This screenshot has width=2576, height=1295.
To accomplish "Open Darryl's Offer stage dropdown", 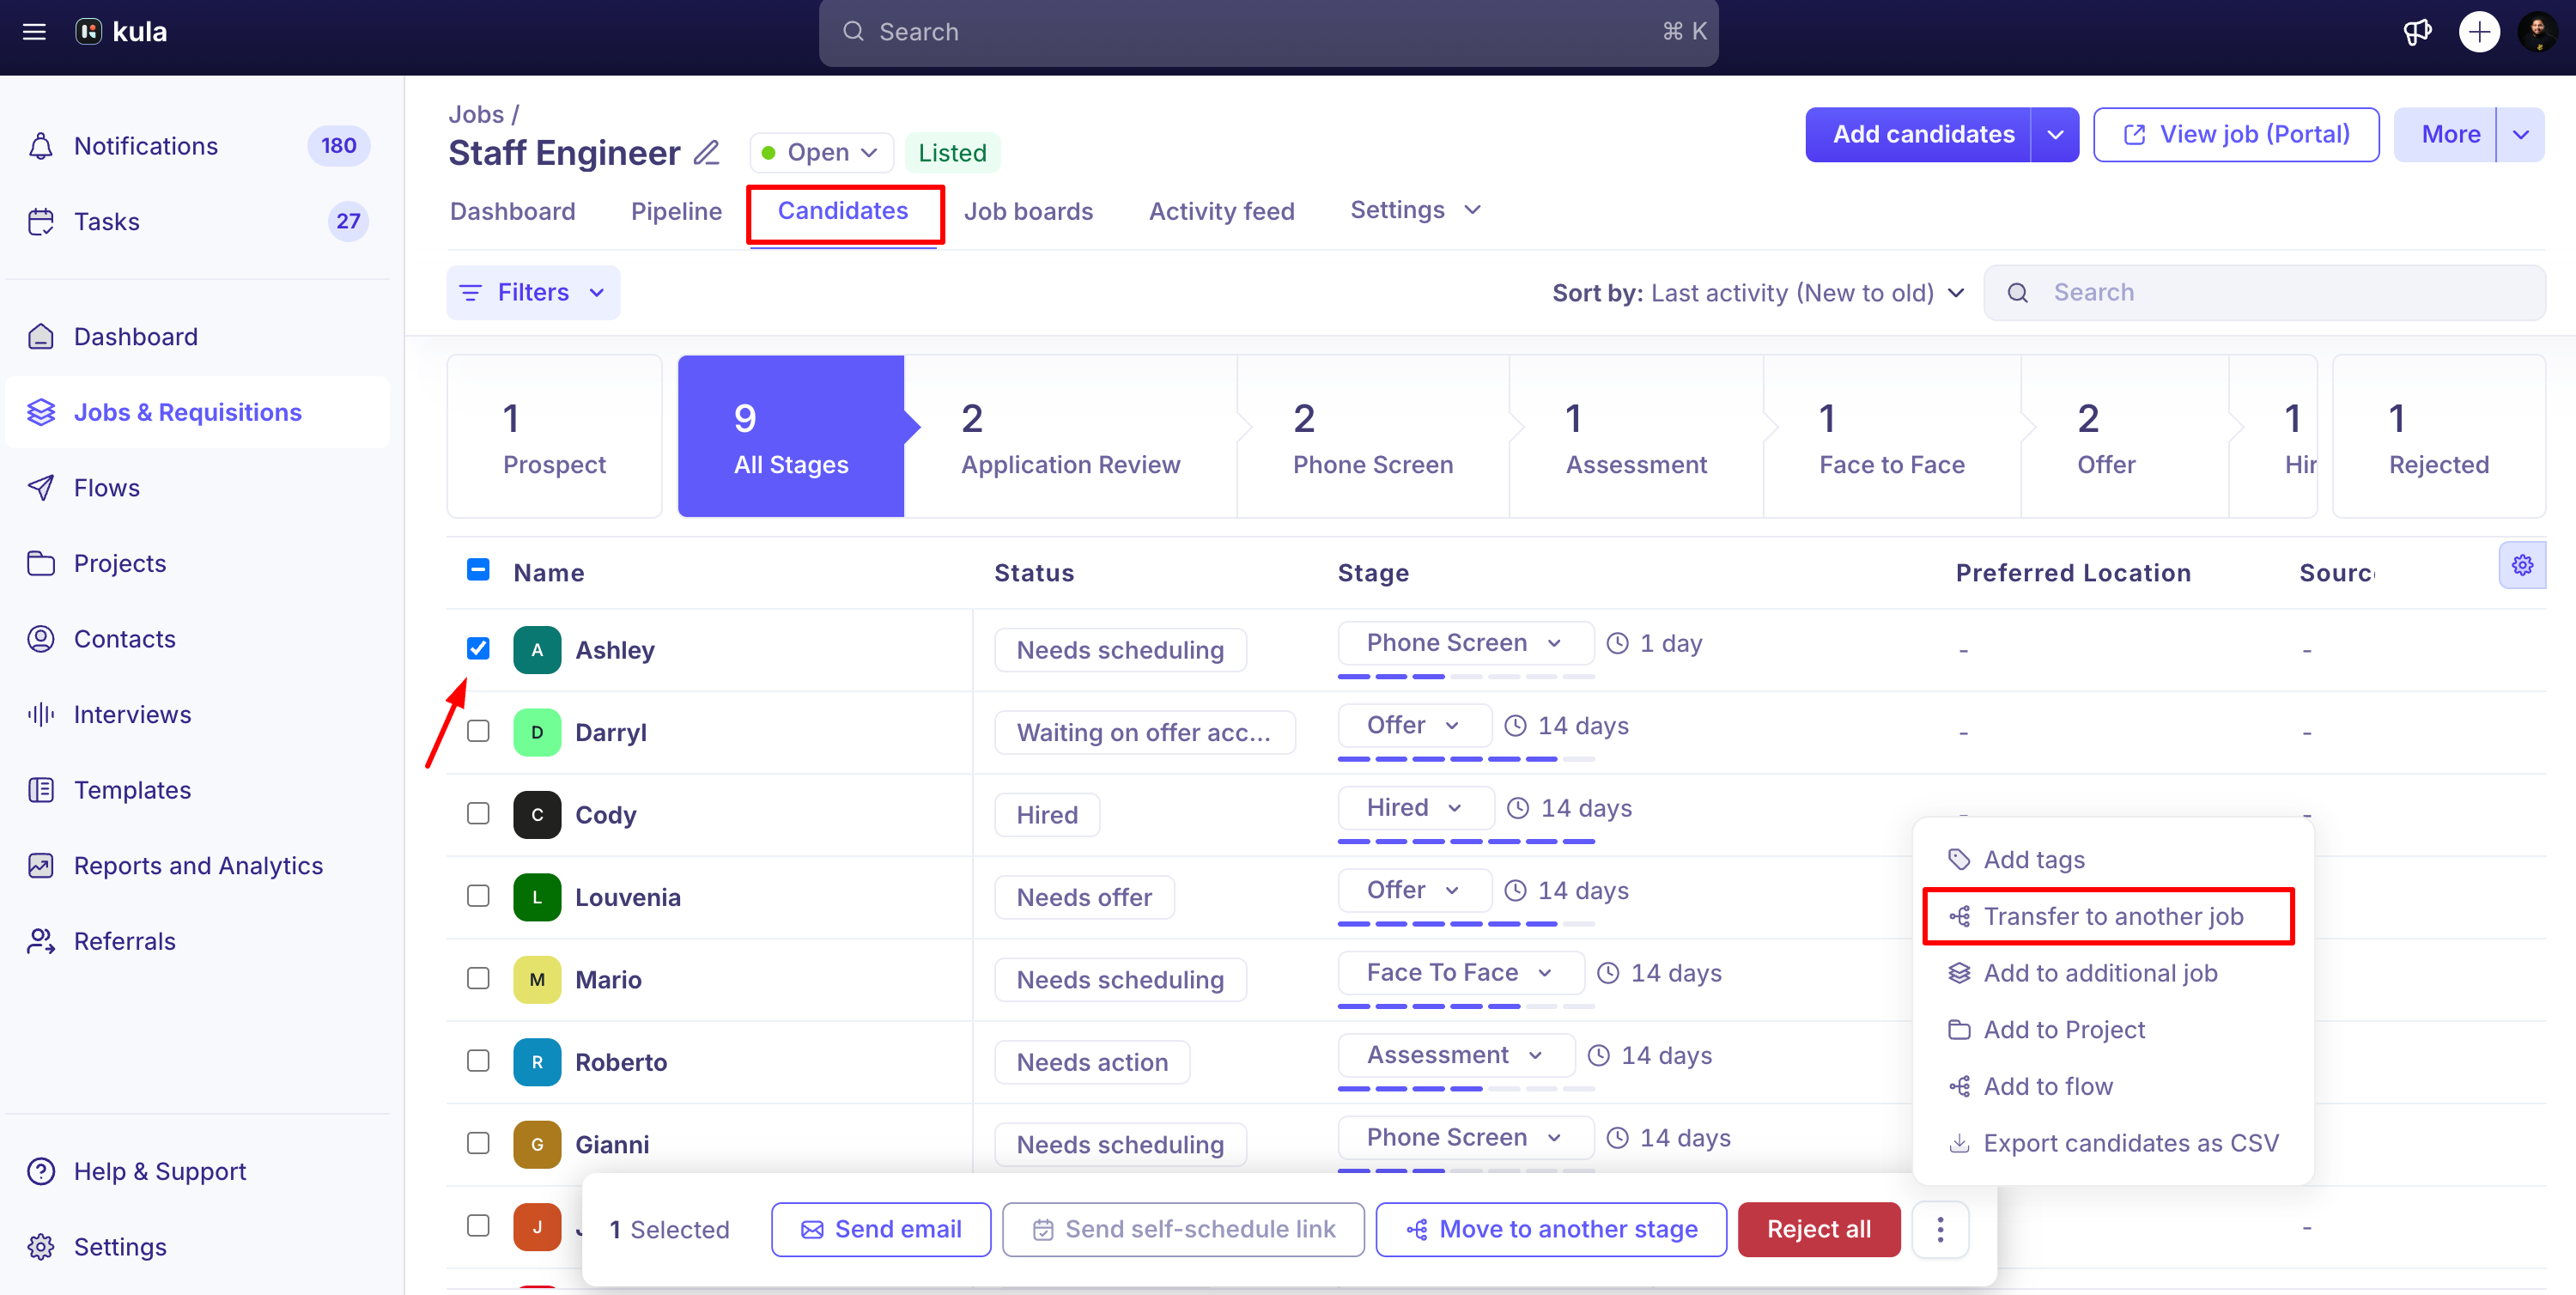I will pos(1413,725).
